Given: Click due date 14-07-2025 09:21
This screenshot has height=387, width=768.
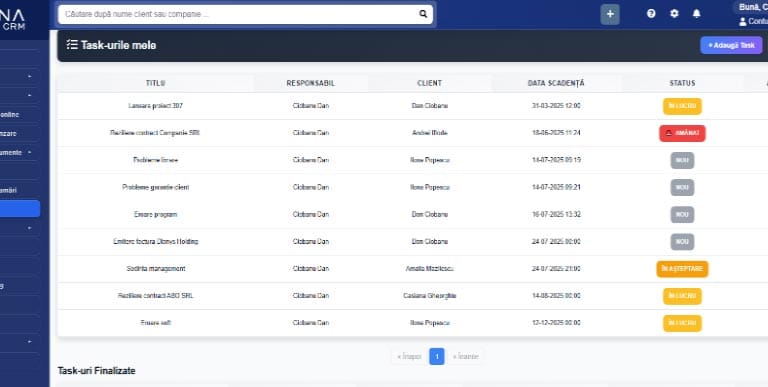Looking at the screenshot, I should pos(556,187).
